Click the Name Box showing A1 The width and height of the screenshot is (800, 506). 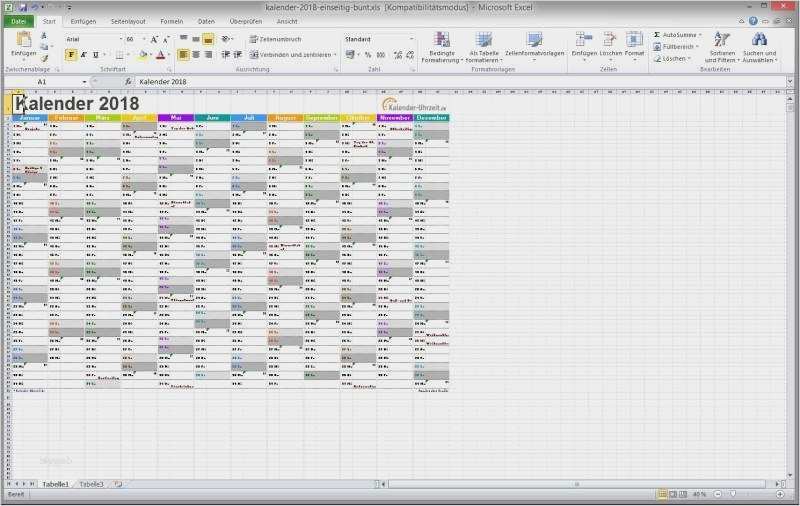pyautogui.click(x=45, y=82)
